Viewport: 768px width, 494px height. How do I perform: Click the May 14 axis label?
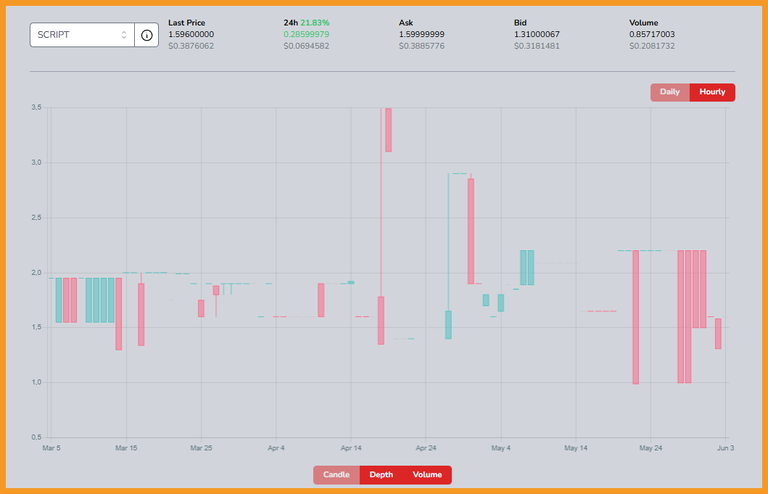click(x=576, y=448)
